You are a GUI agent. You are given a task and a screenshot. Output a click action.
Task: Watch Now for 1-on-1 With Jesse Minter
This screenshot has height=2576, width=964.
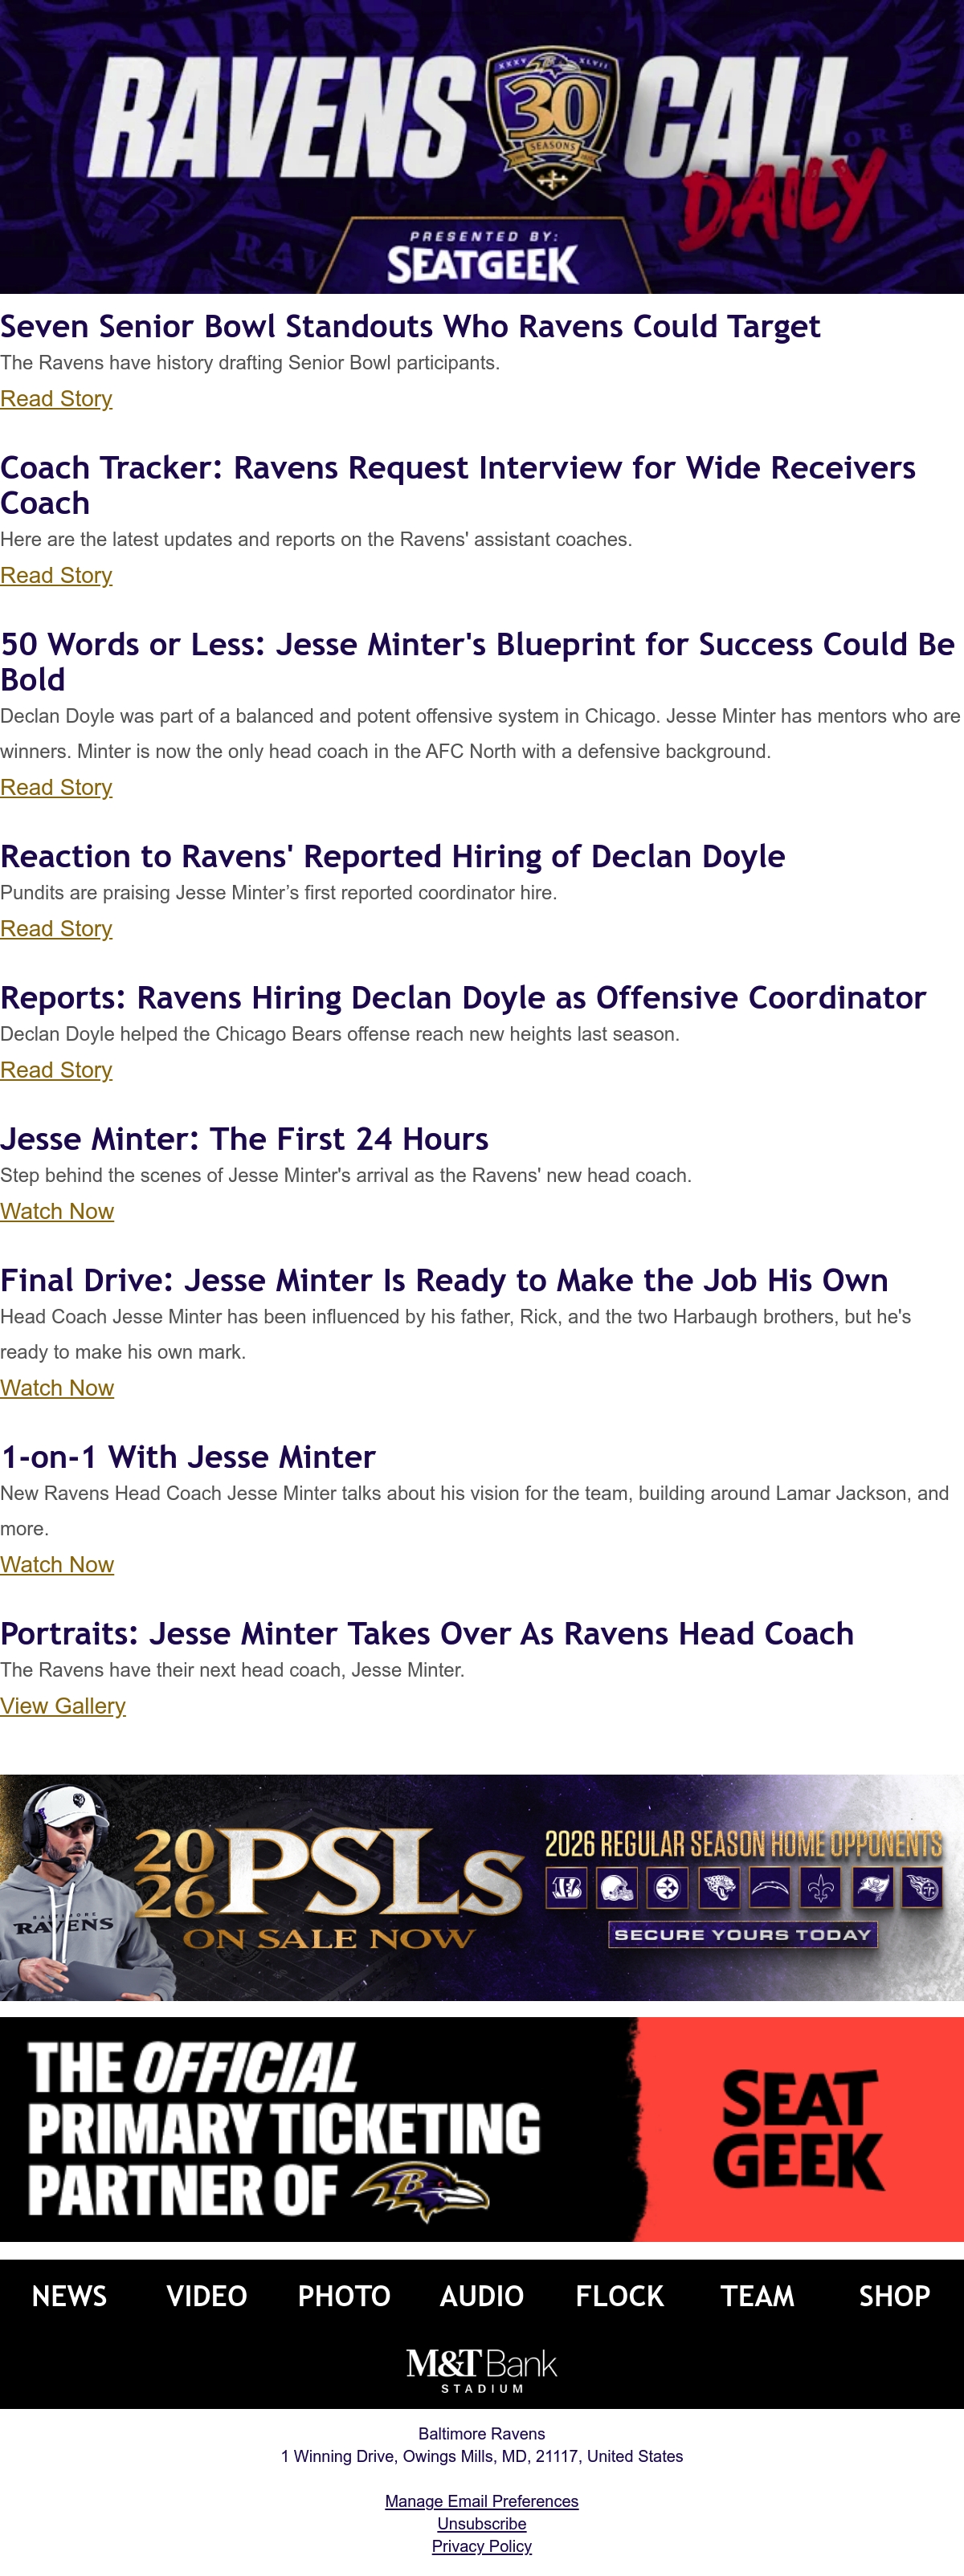(57, 1565)
